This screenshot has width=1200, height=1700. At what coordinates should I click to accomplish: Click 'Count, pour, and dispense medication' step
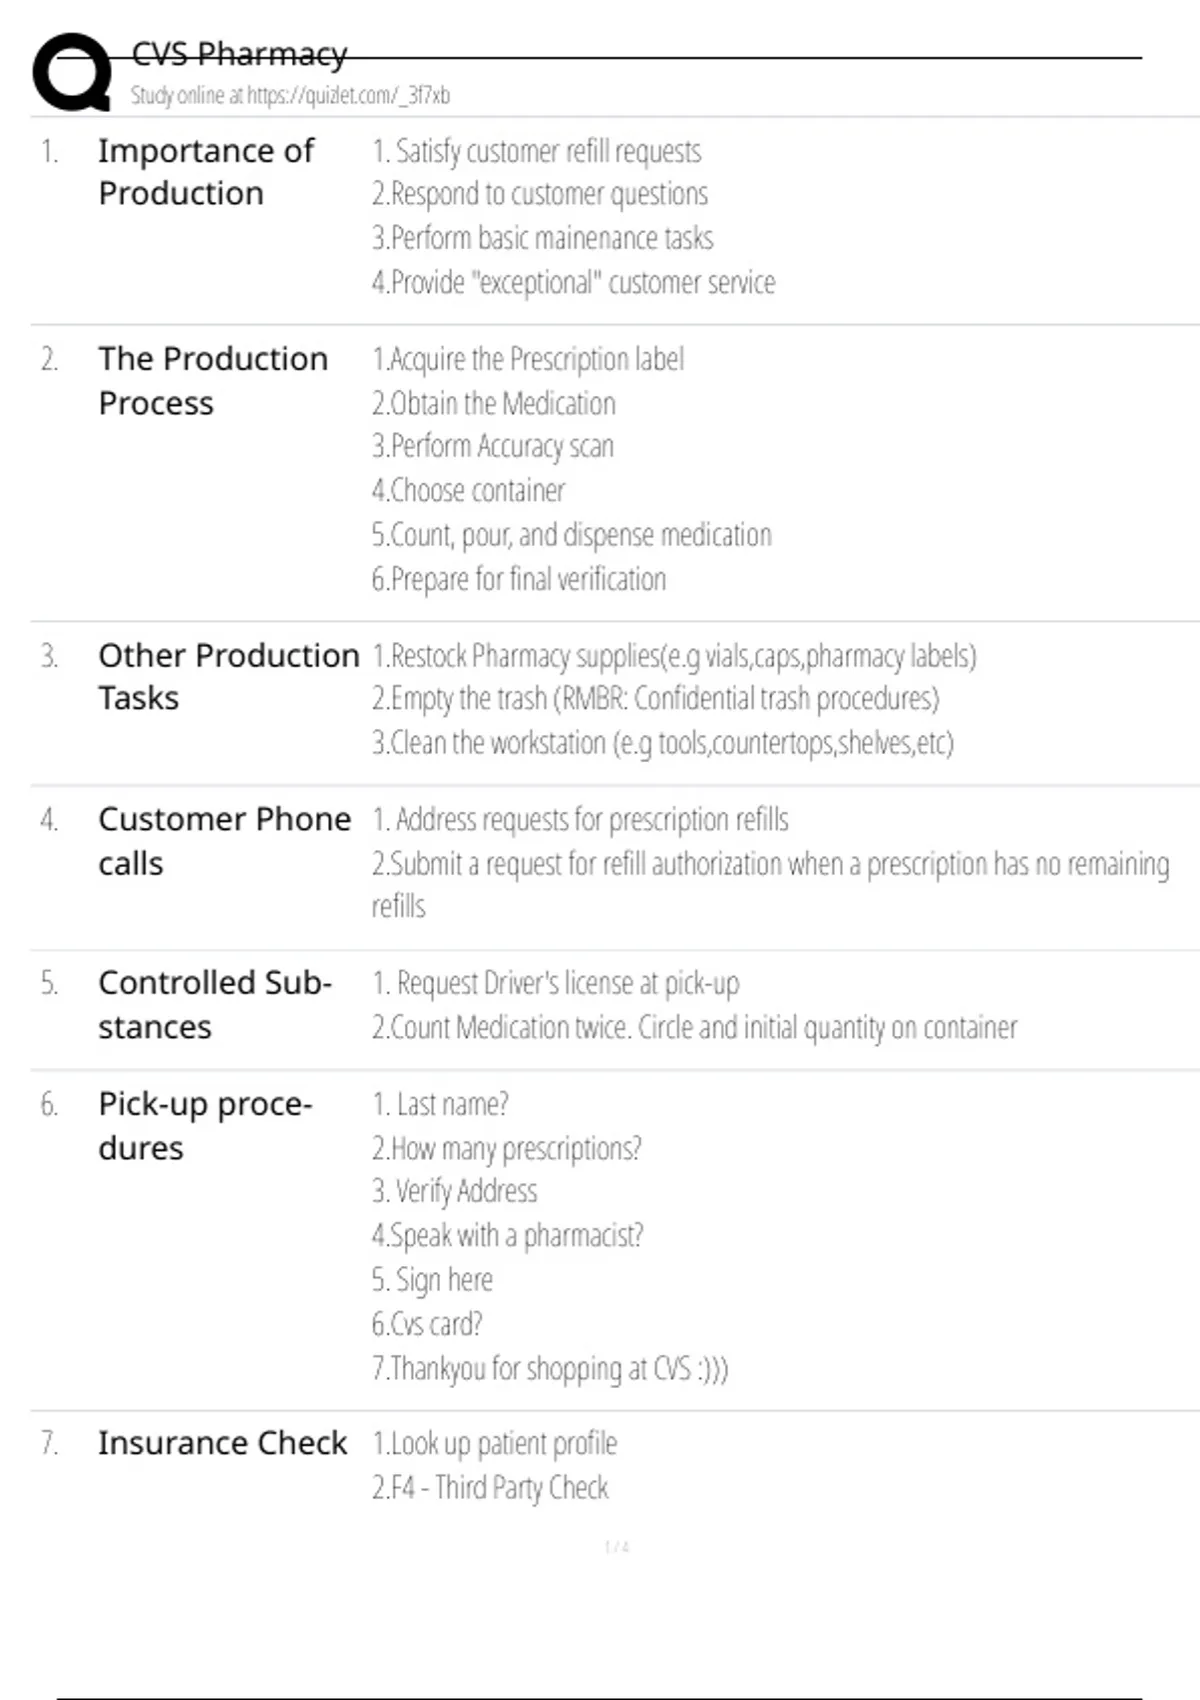click(571, 535)
